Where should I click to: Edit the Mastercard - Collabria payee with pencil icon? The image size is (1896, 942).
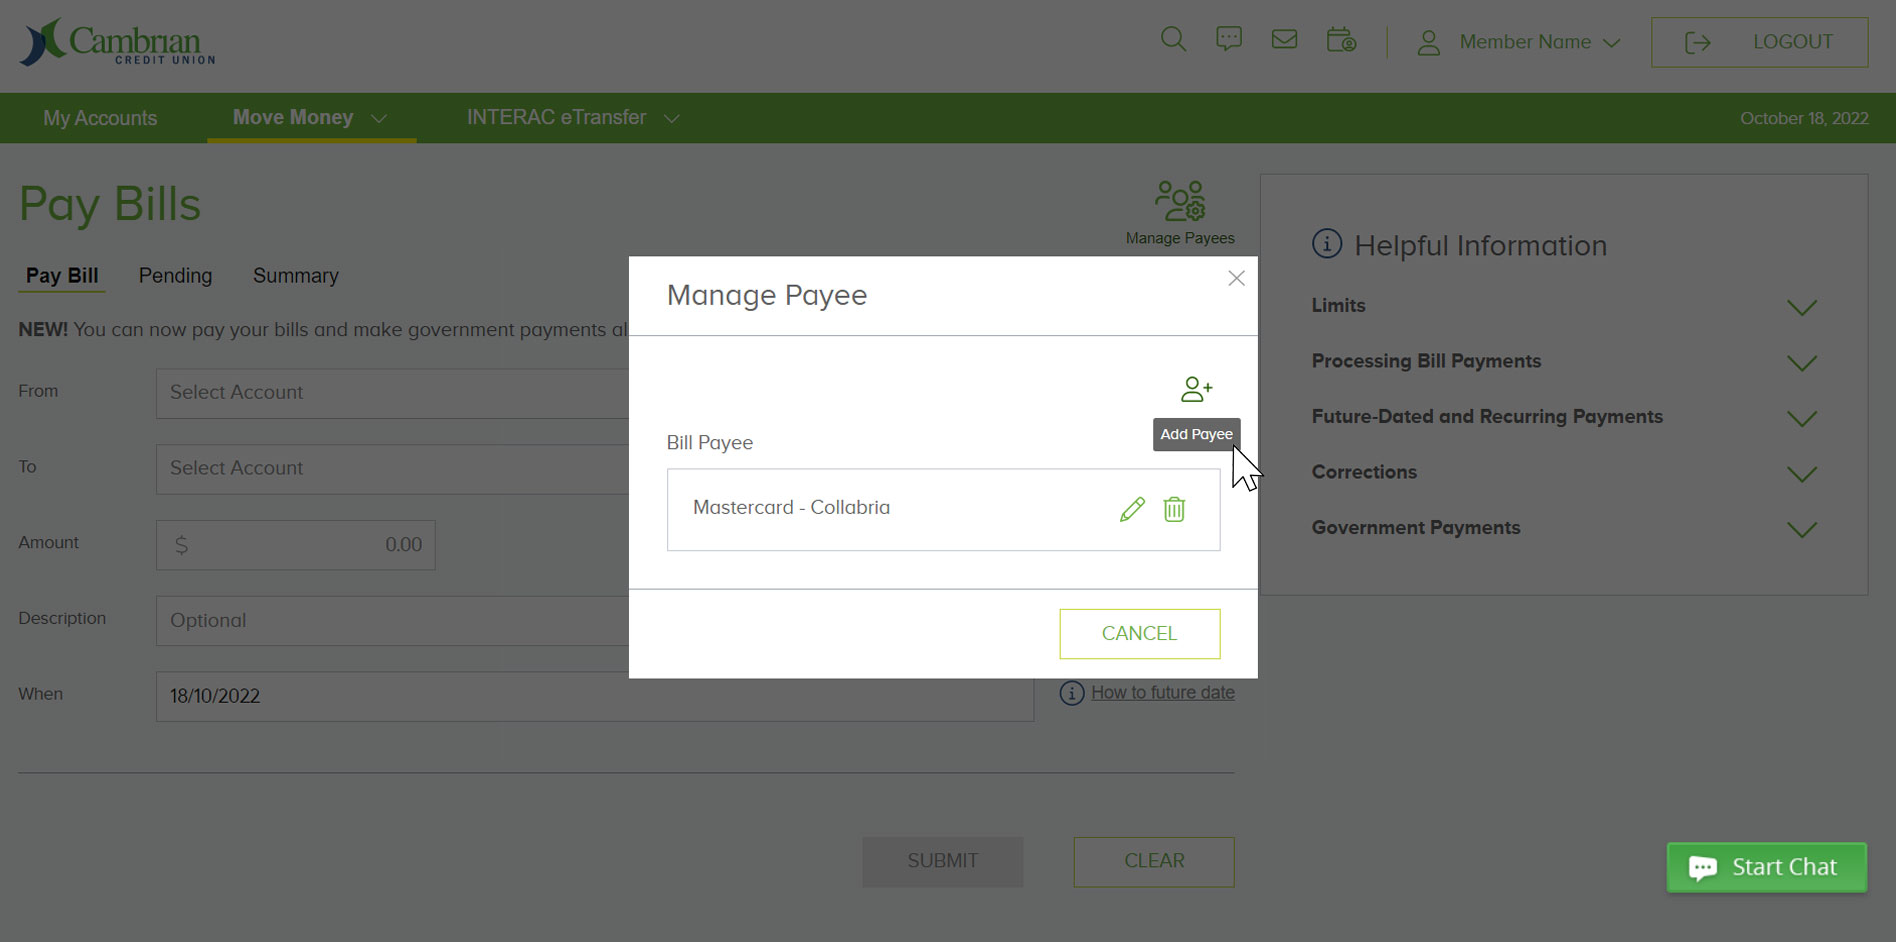tap(1131, 509)
